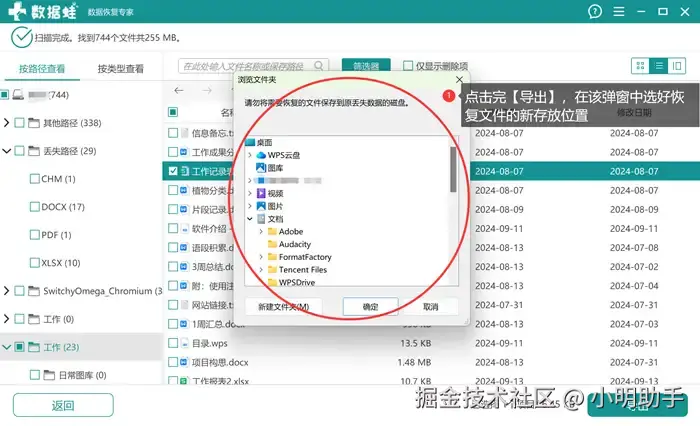This screenshot has height=426, width=700.
Task: Switch to detail pane view icon
Action: (677, 66)
